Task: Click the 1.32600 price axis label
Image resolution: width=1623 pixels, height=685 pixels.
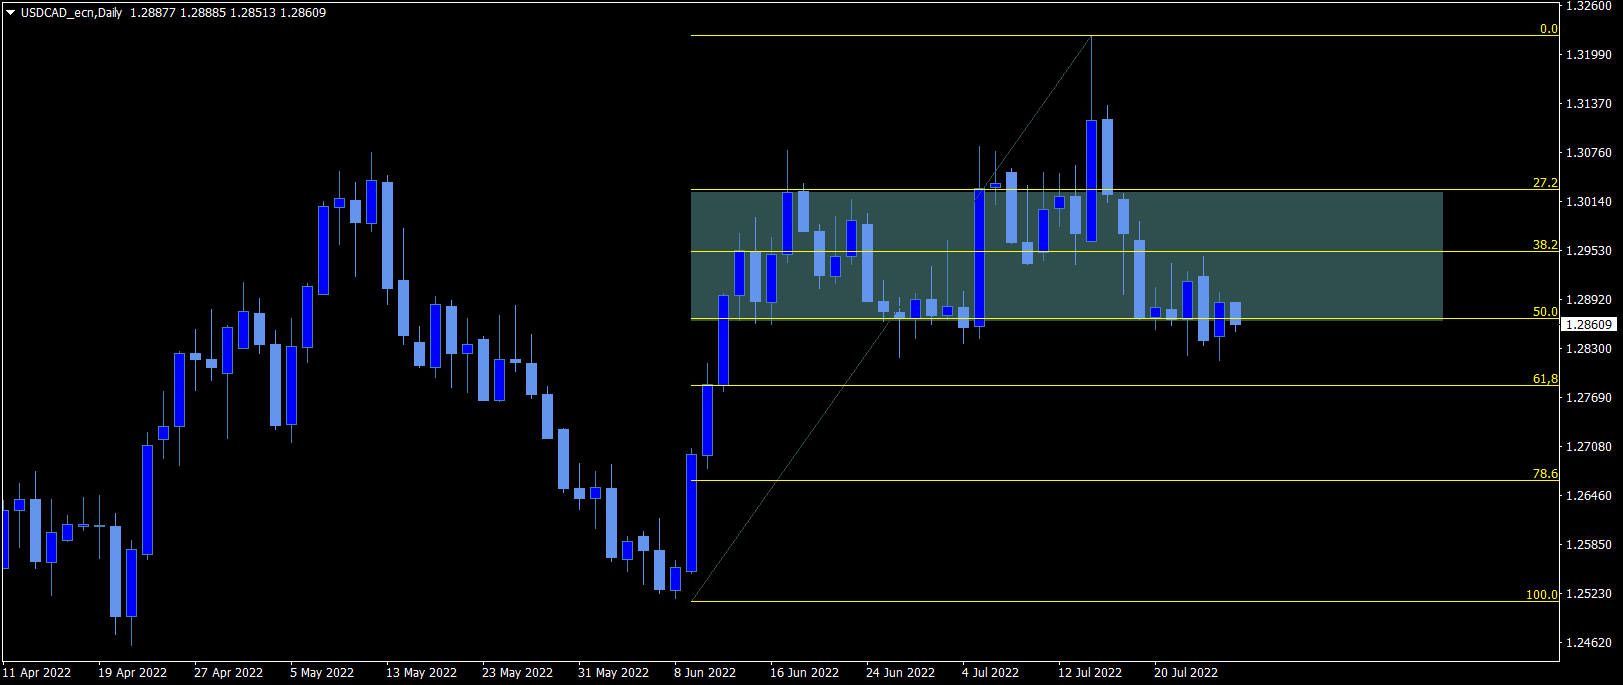Action: pos(1589,6)
